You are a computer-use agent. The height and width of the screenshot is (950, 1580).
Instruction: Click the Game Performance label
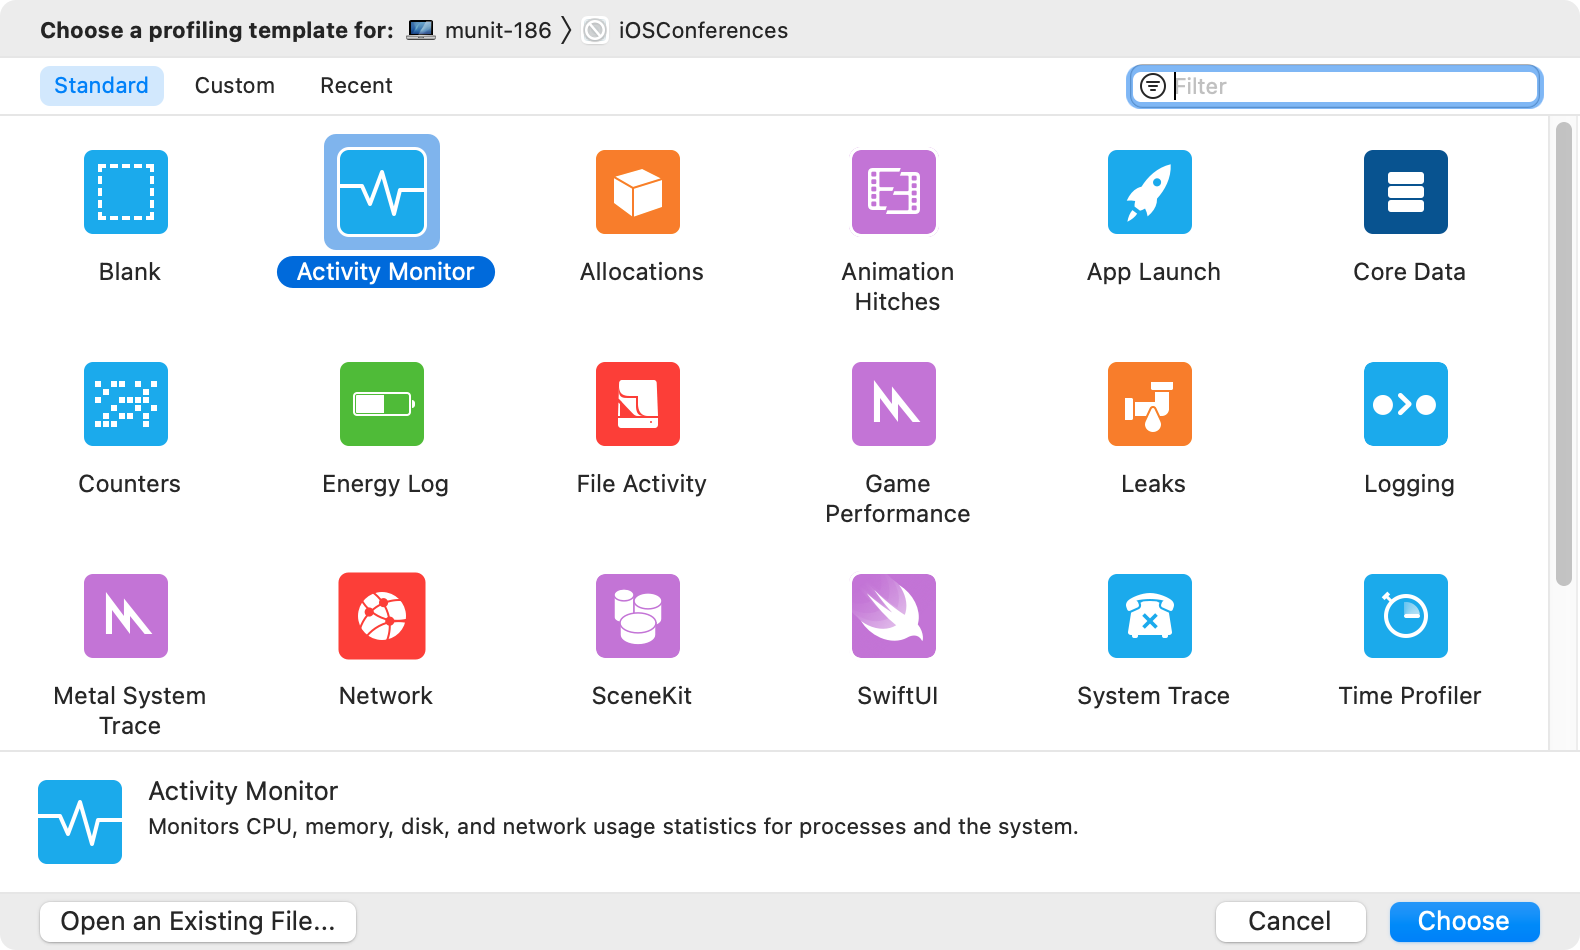pyautogui.click(x=898, y=499)
